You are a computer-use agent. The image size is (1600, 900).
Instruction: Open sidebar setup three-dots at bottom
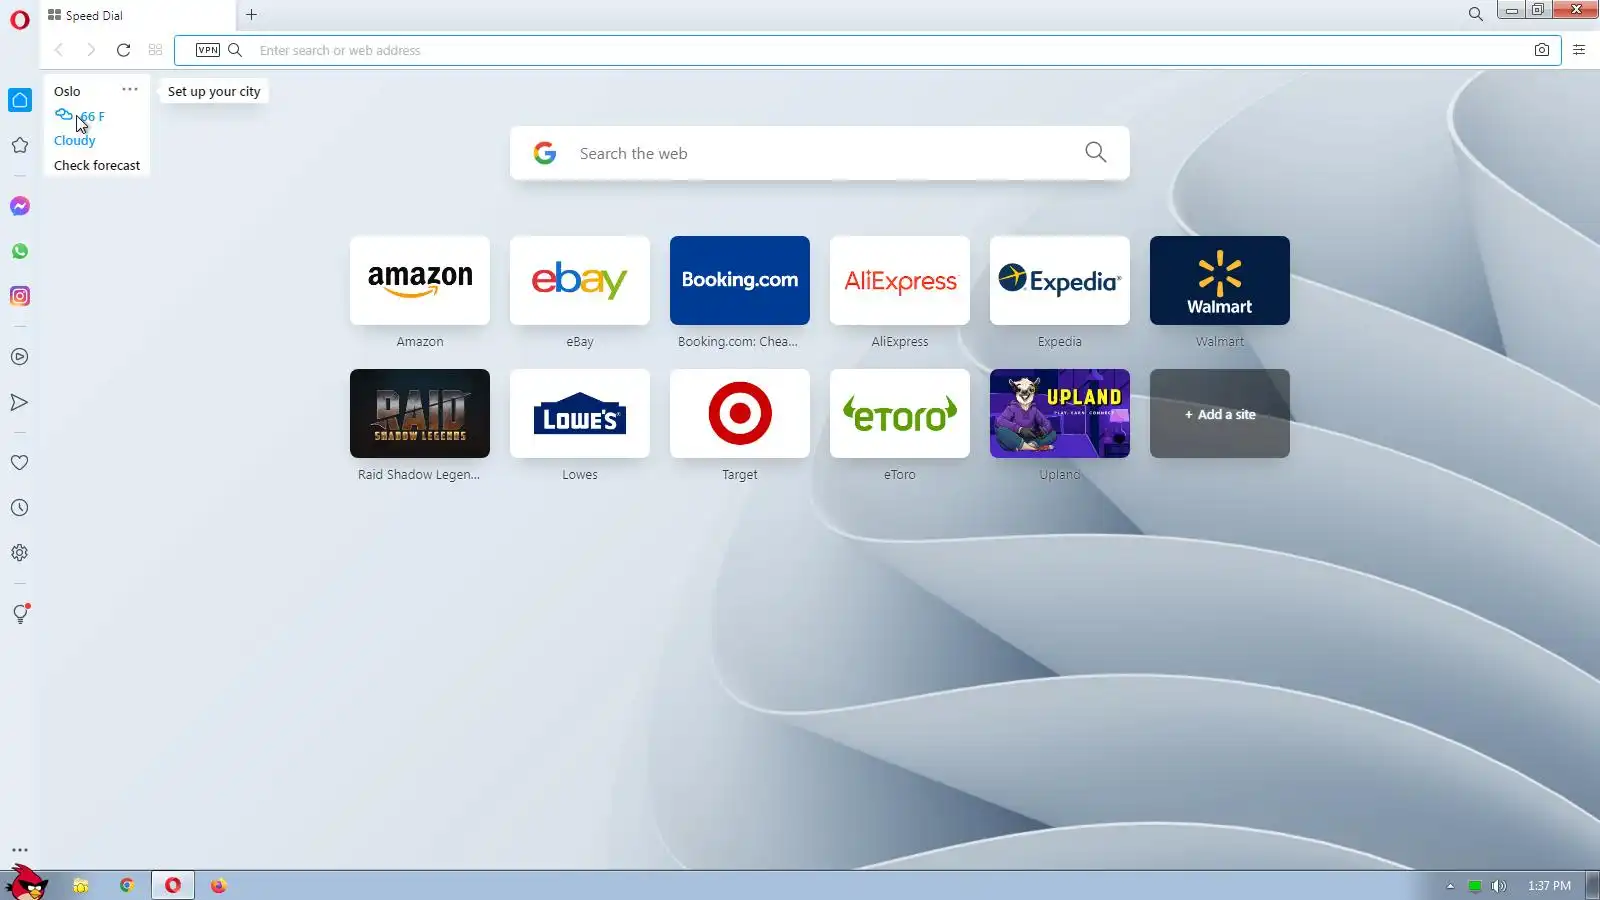pyautogui.click(x=20, y=850)
